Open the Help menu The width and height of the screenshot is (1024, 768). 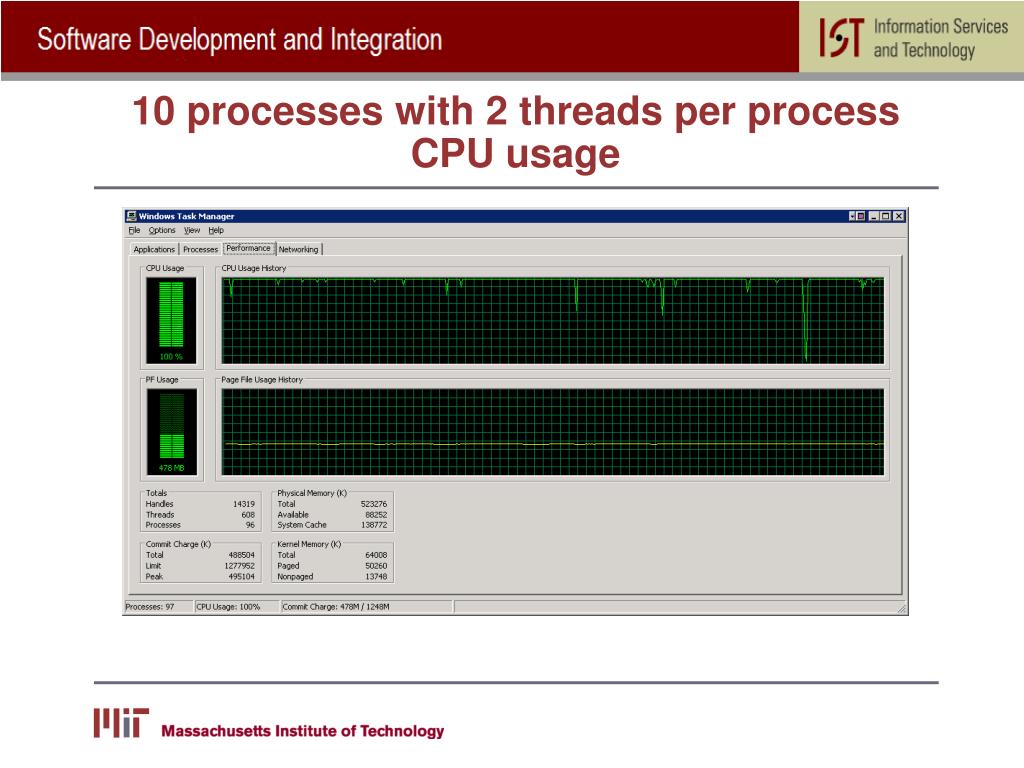click(x=216, y=231)
